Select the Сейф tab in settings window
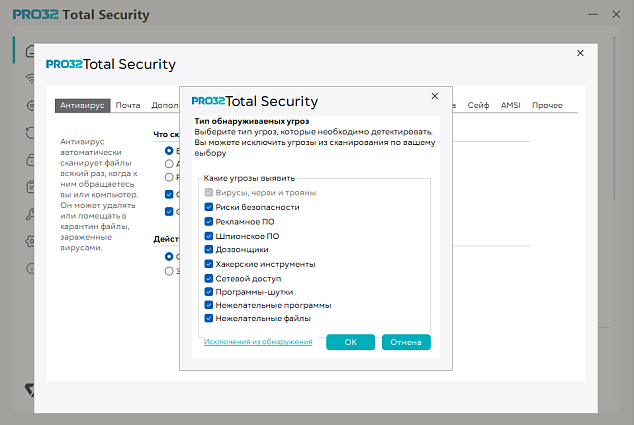Screen dimensions: 634x425 (478, 106)
